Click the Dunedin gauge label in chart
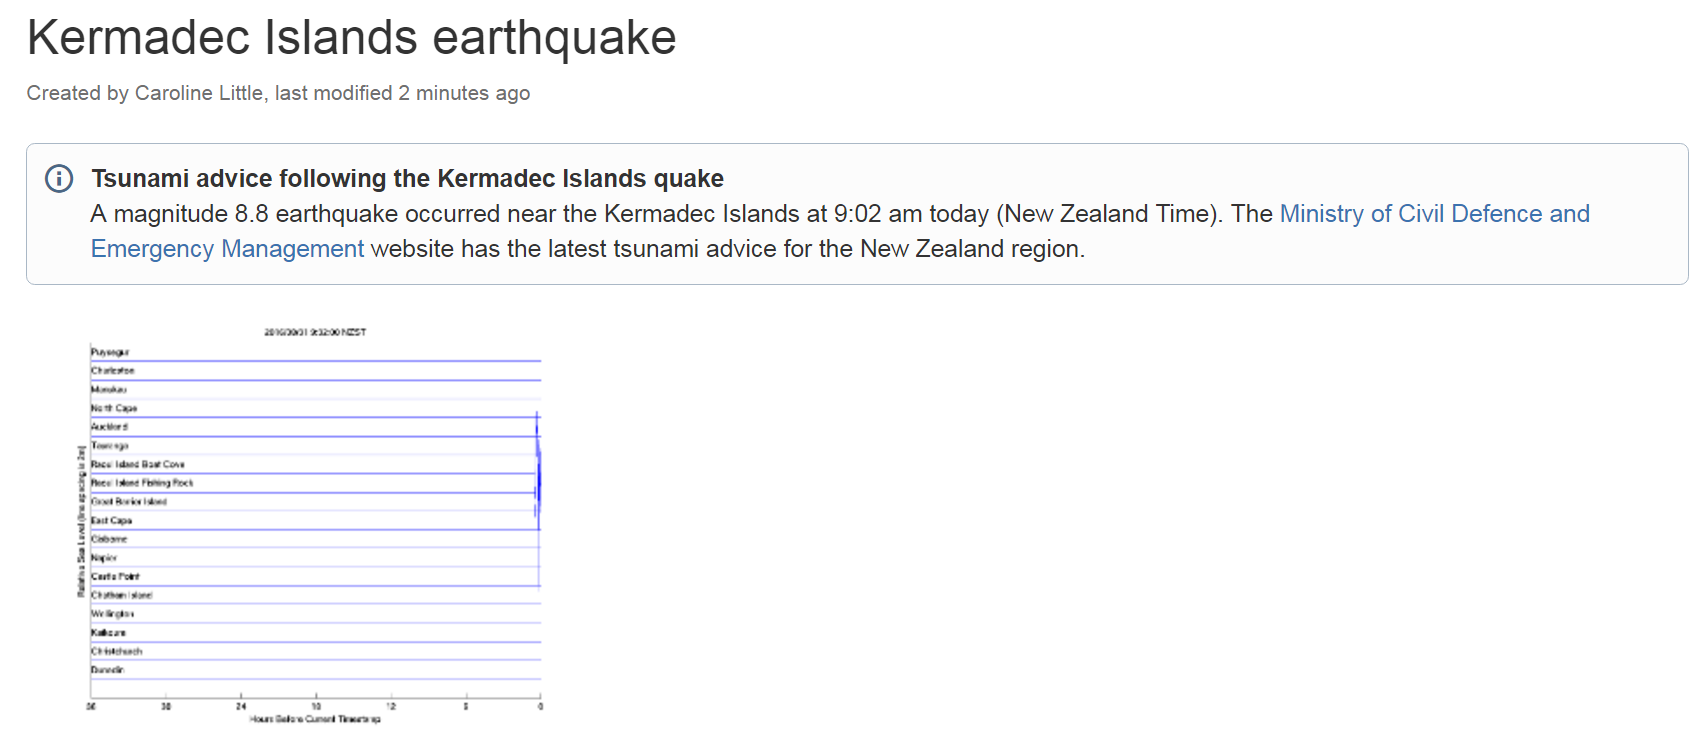This screenshot has height=745, width=1706. (107, 670)
